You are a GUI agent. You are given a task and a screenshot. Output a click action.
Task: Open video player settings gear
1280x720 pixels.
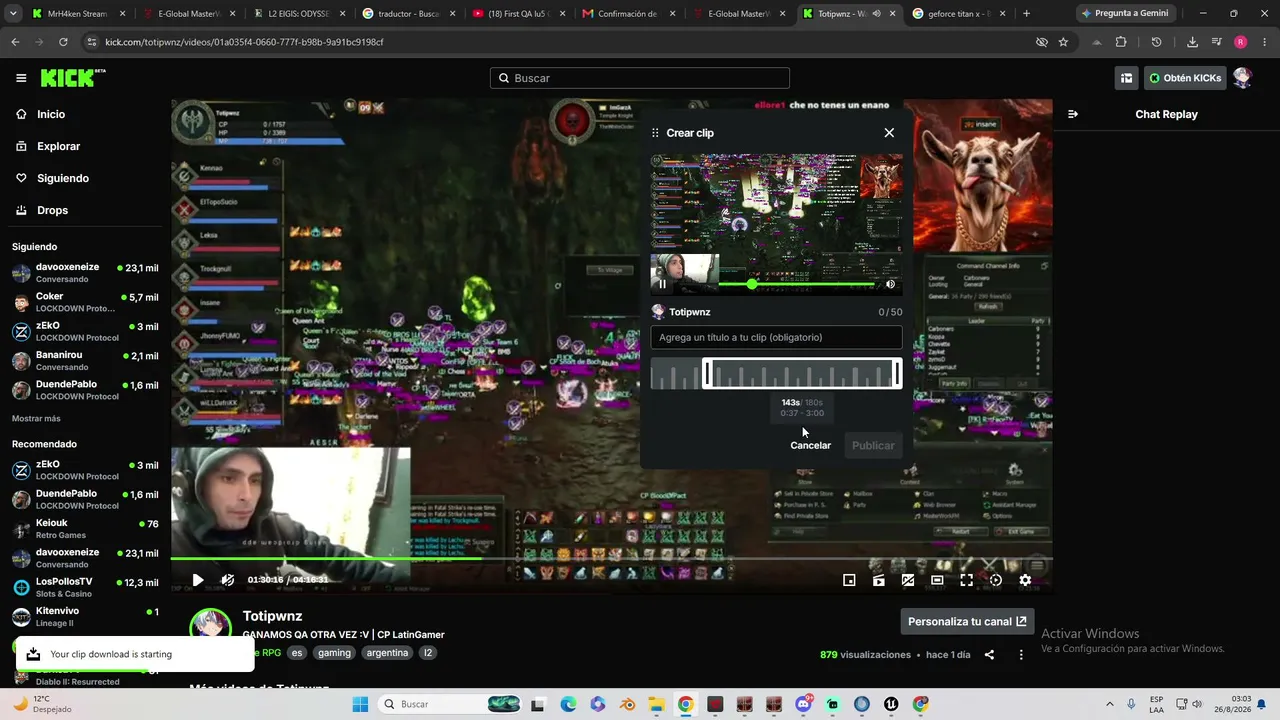click(1025, 580)
